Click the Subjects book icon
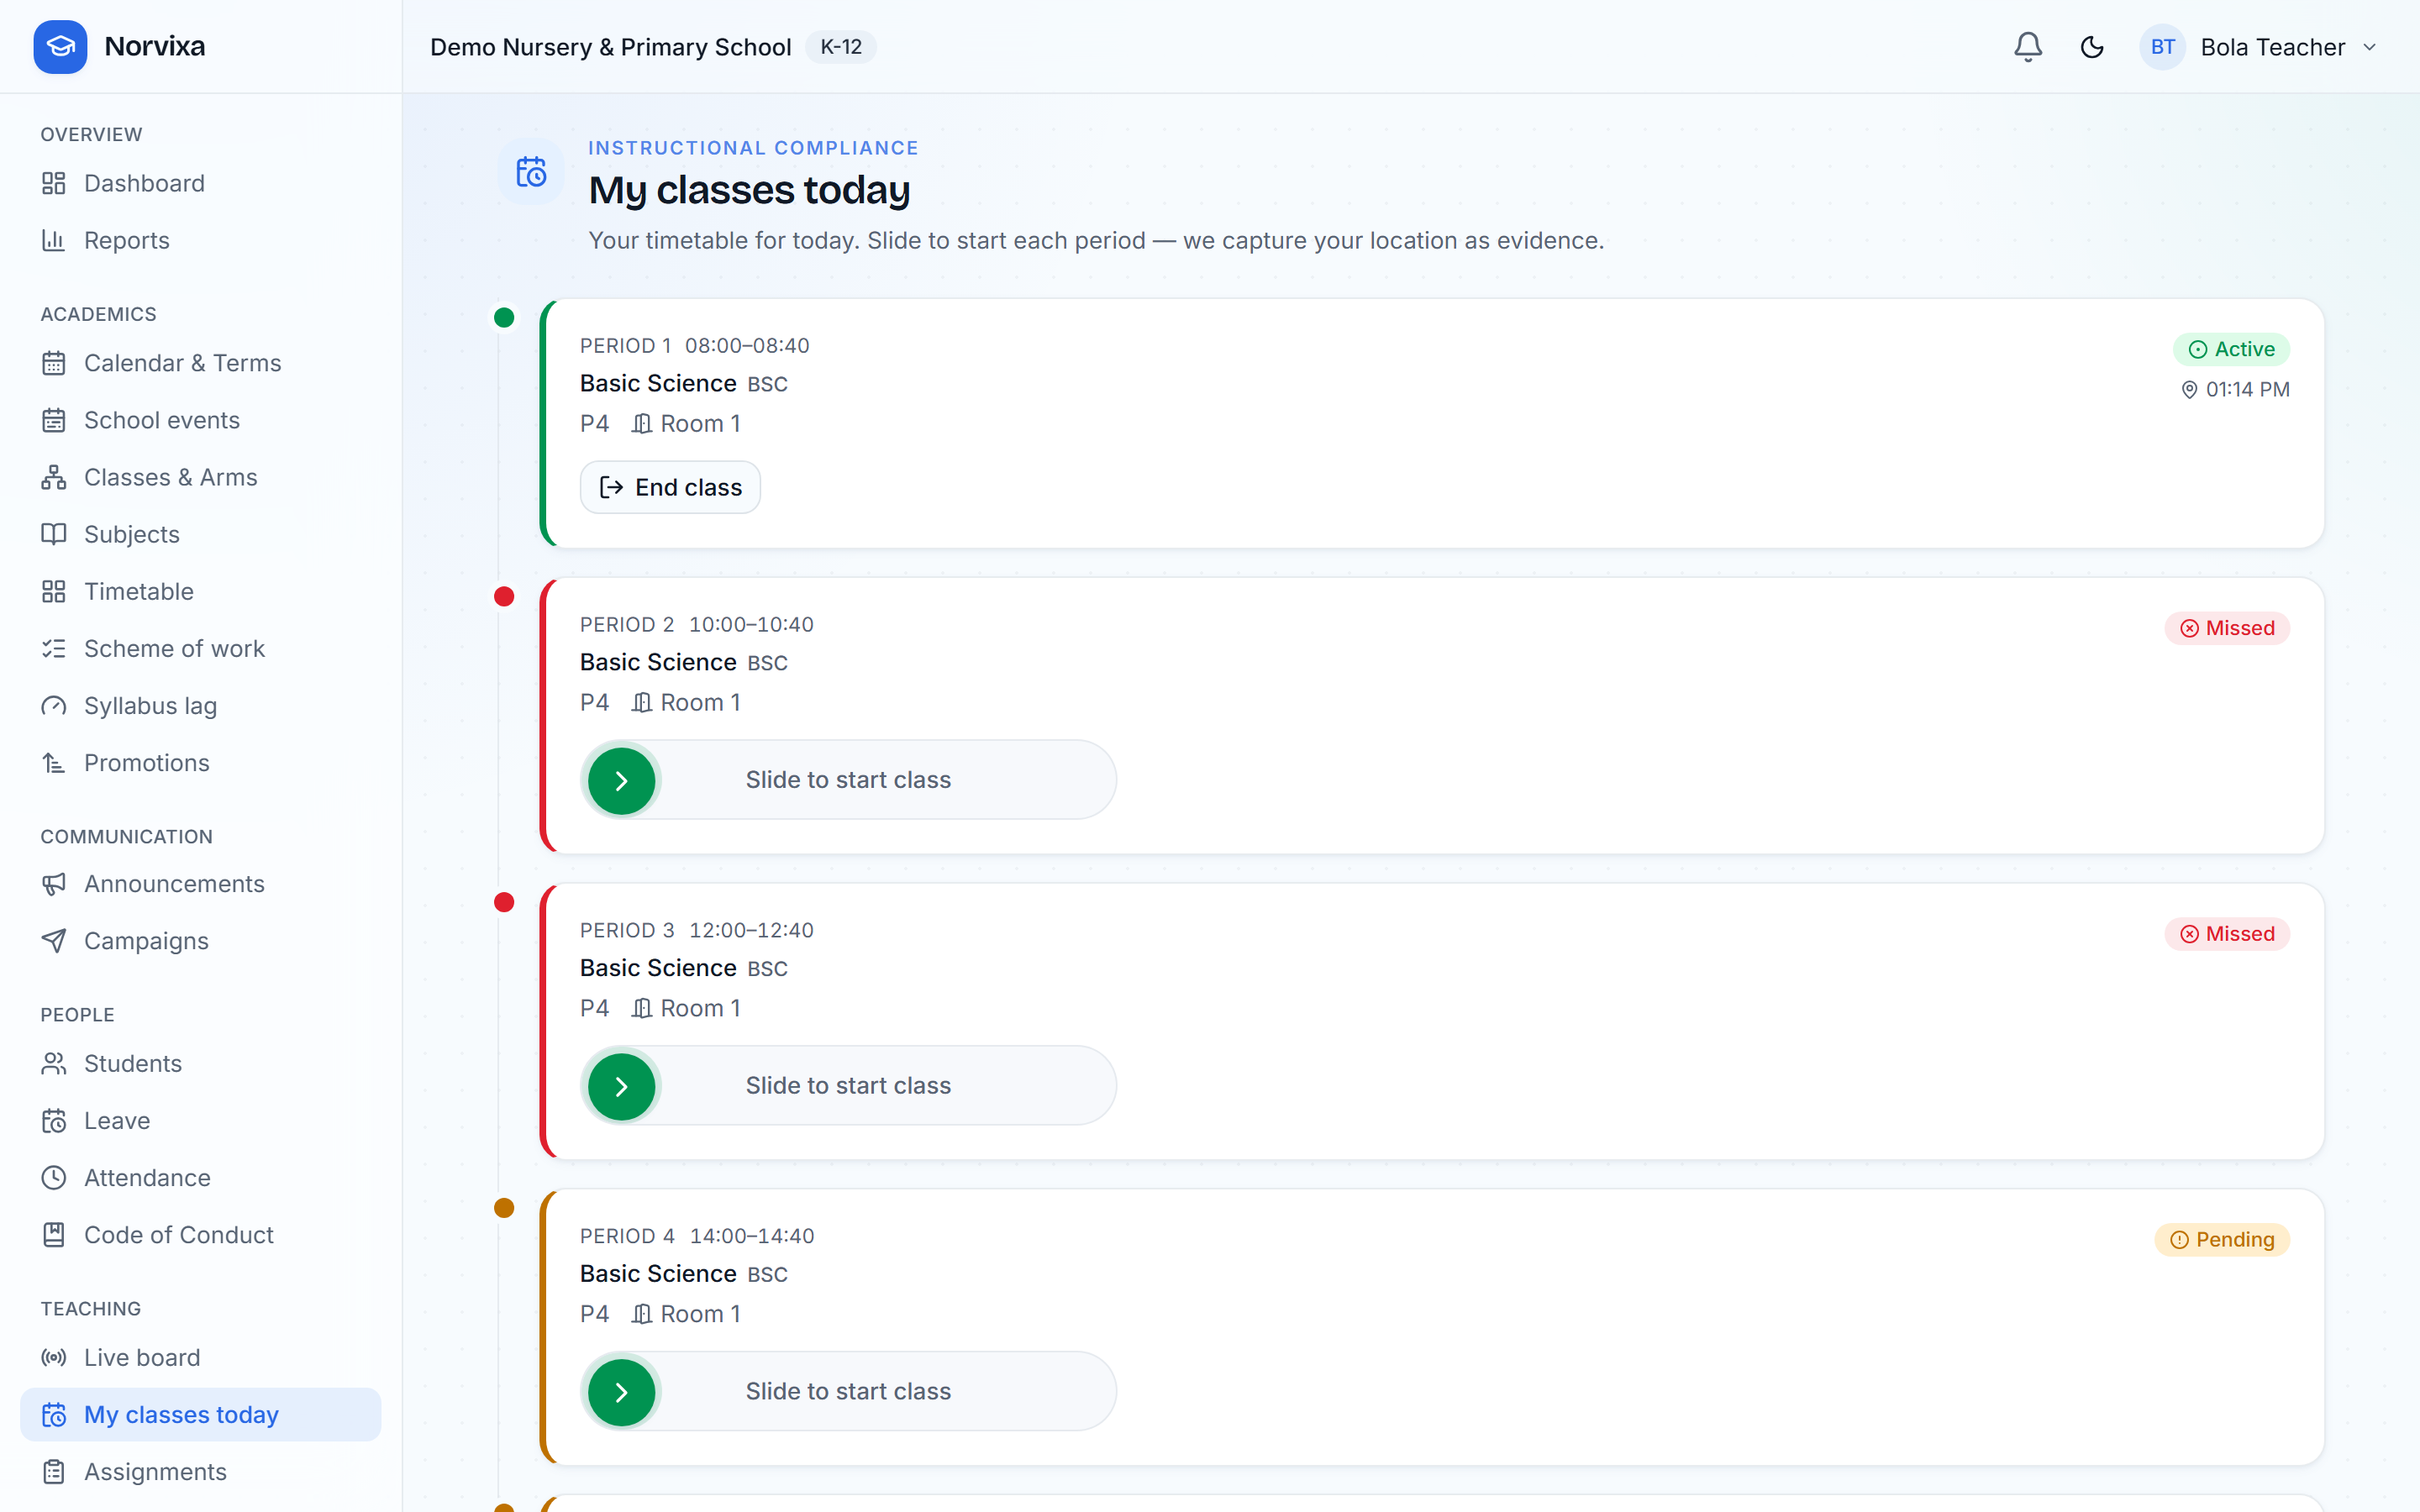Screen dimensions: 2420x1512 [54, 535]
